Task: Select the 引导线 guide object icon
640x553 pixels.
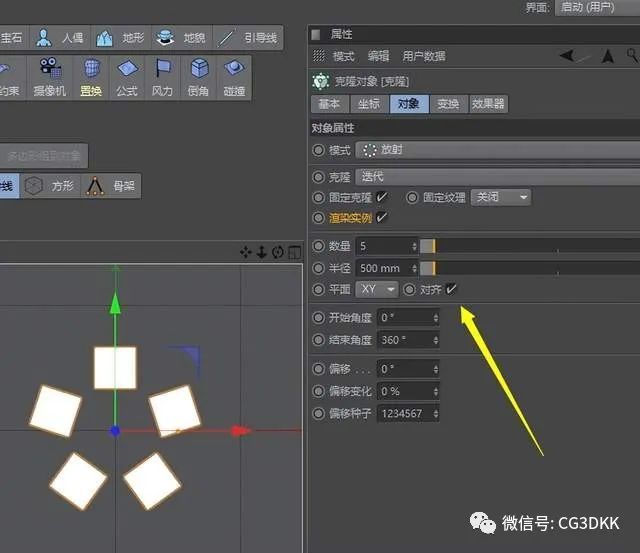Action: (x=226, y=38)
